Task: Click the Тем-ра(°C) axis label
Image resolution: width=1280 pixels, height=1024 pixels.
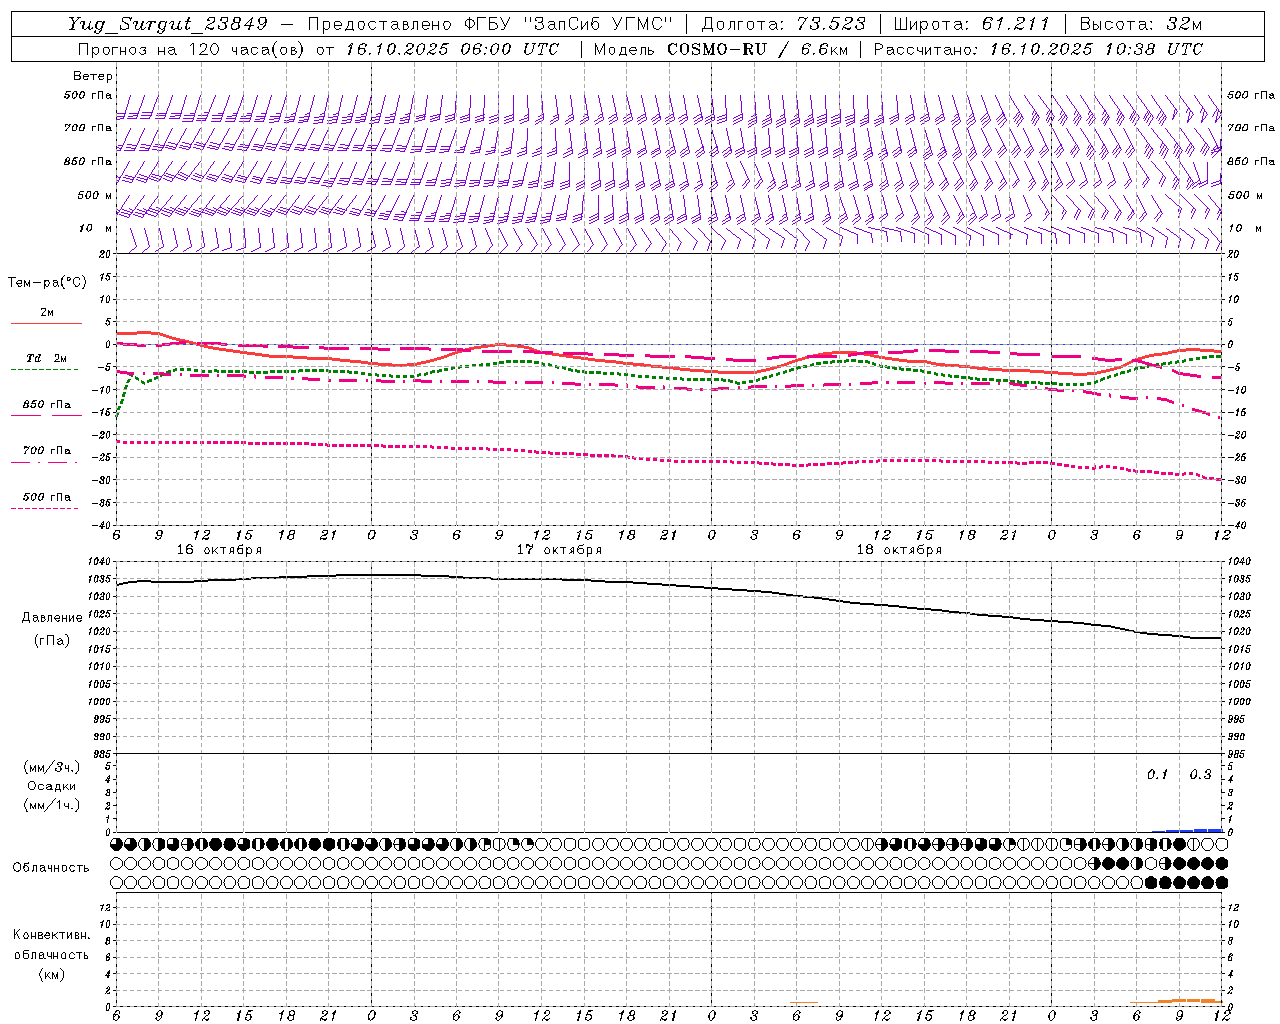Action: (x=47, y=282)
